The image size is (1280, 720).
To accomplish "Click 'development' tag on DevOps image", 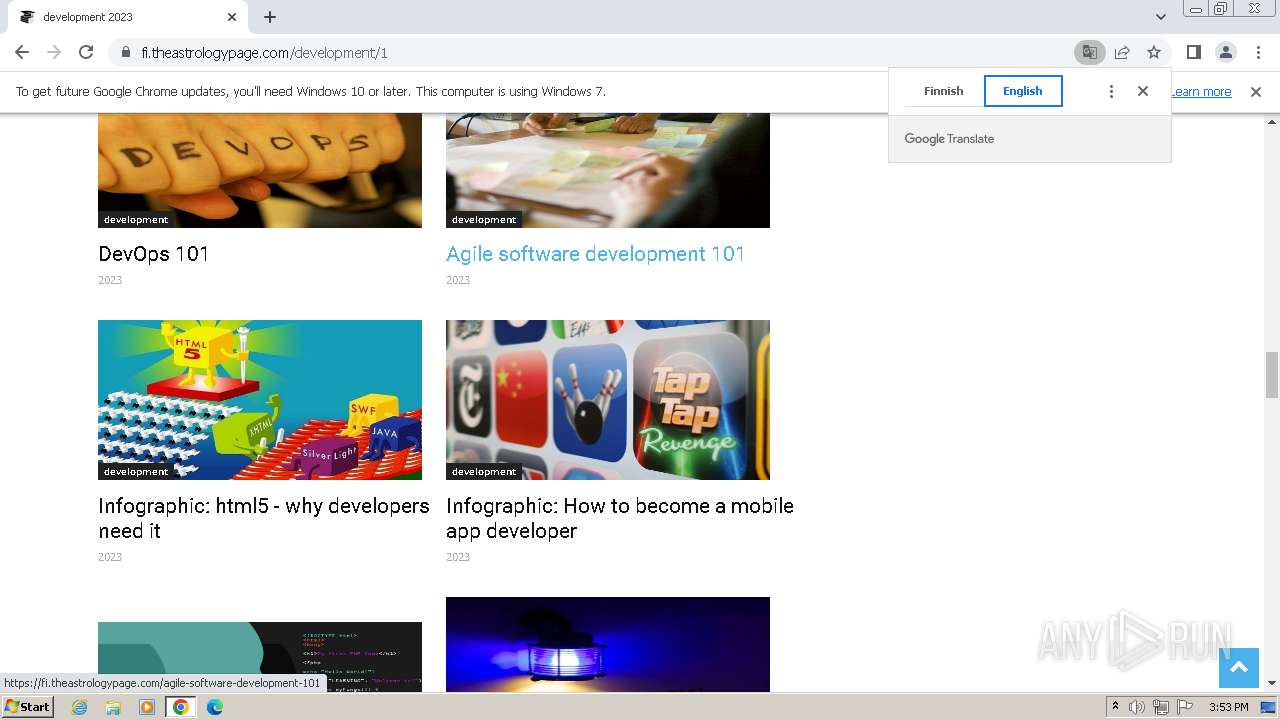I will (x=136, y=220).
